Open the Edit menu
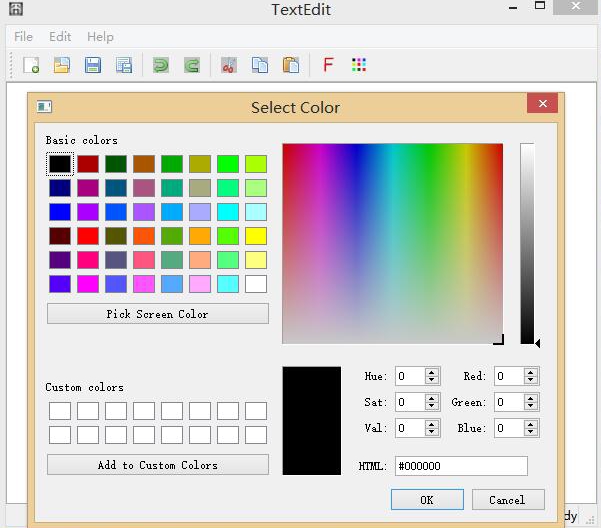Viewport: 601px width, 528px height. (60, 37)
